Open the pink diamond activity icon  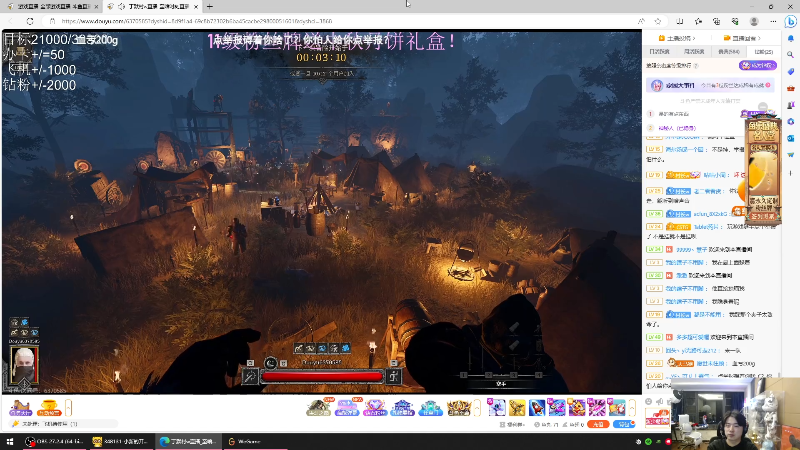pos(374,407)
